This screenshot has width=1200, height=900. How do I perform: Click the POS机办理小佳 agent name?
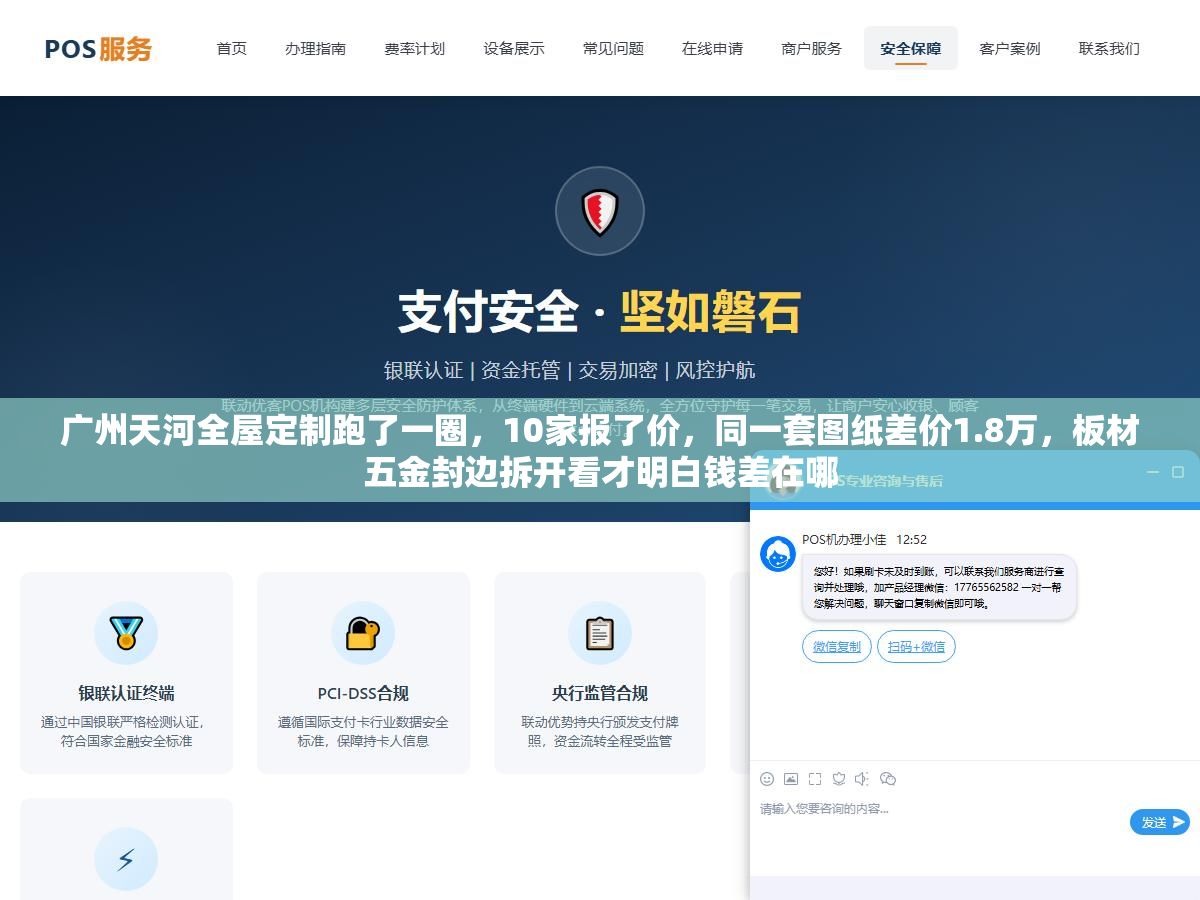coord(844,540)
